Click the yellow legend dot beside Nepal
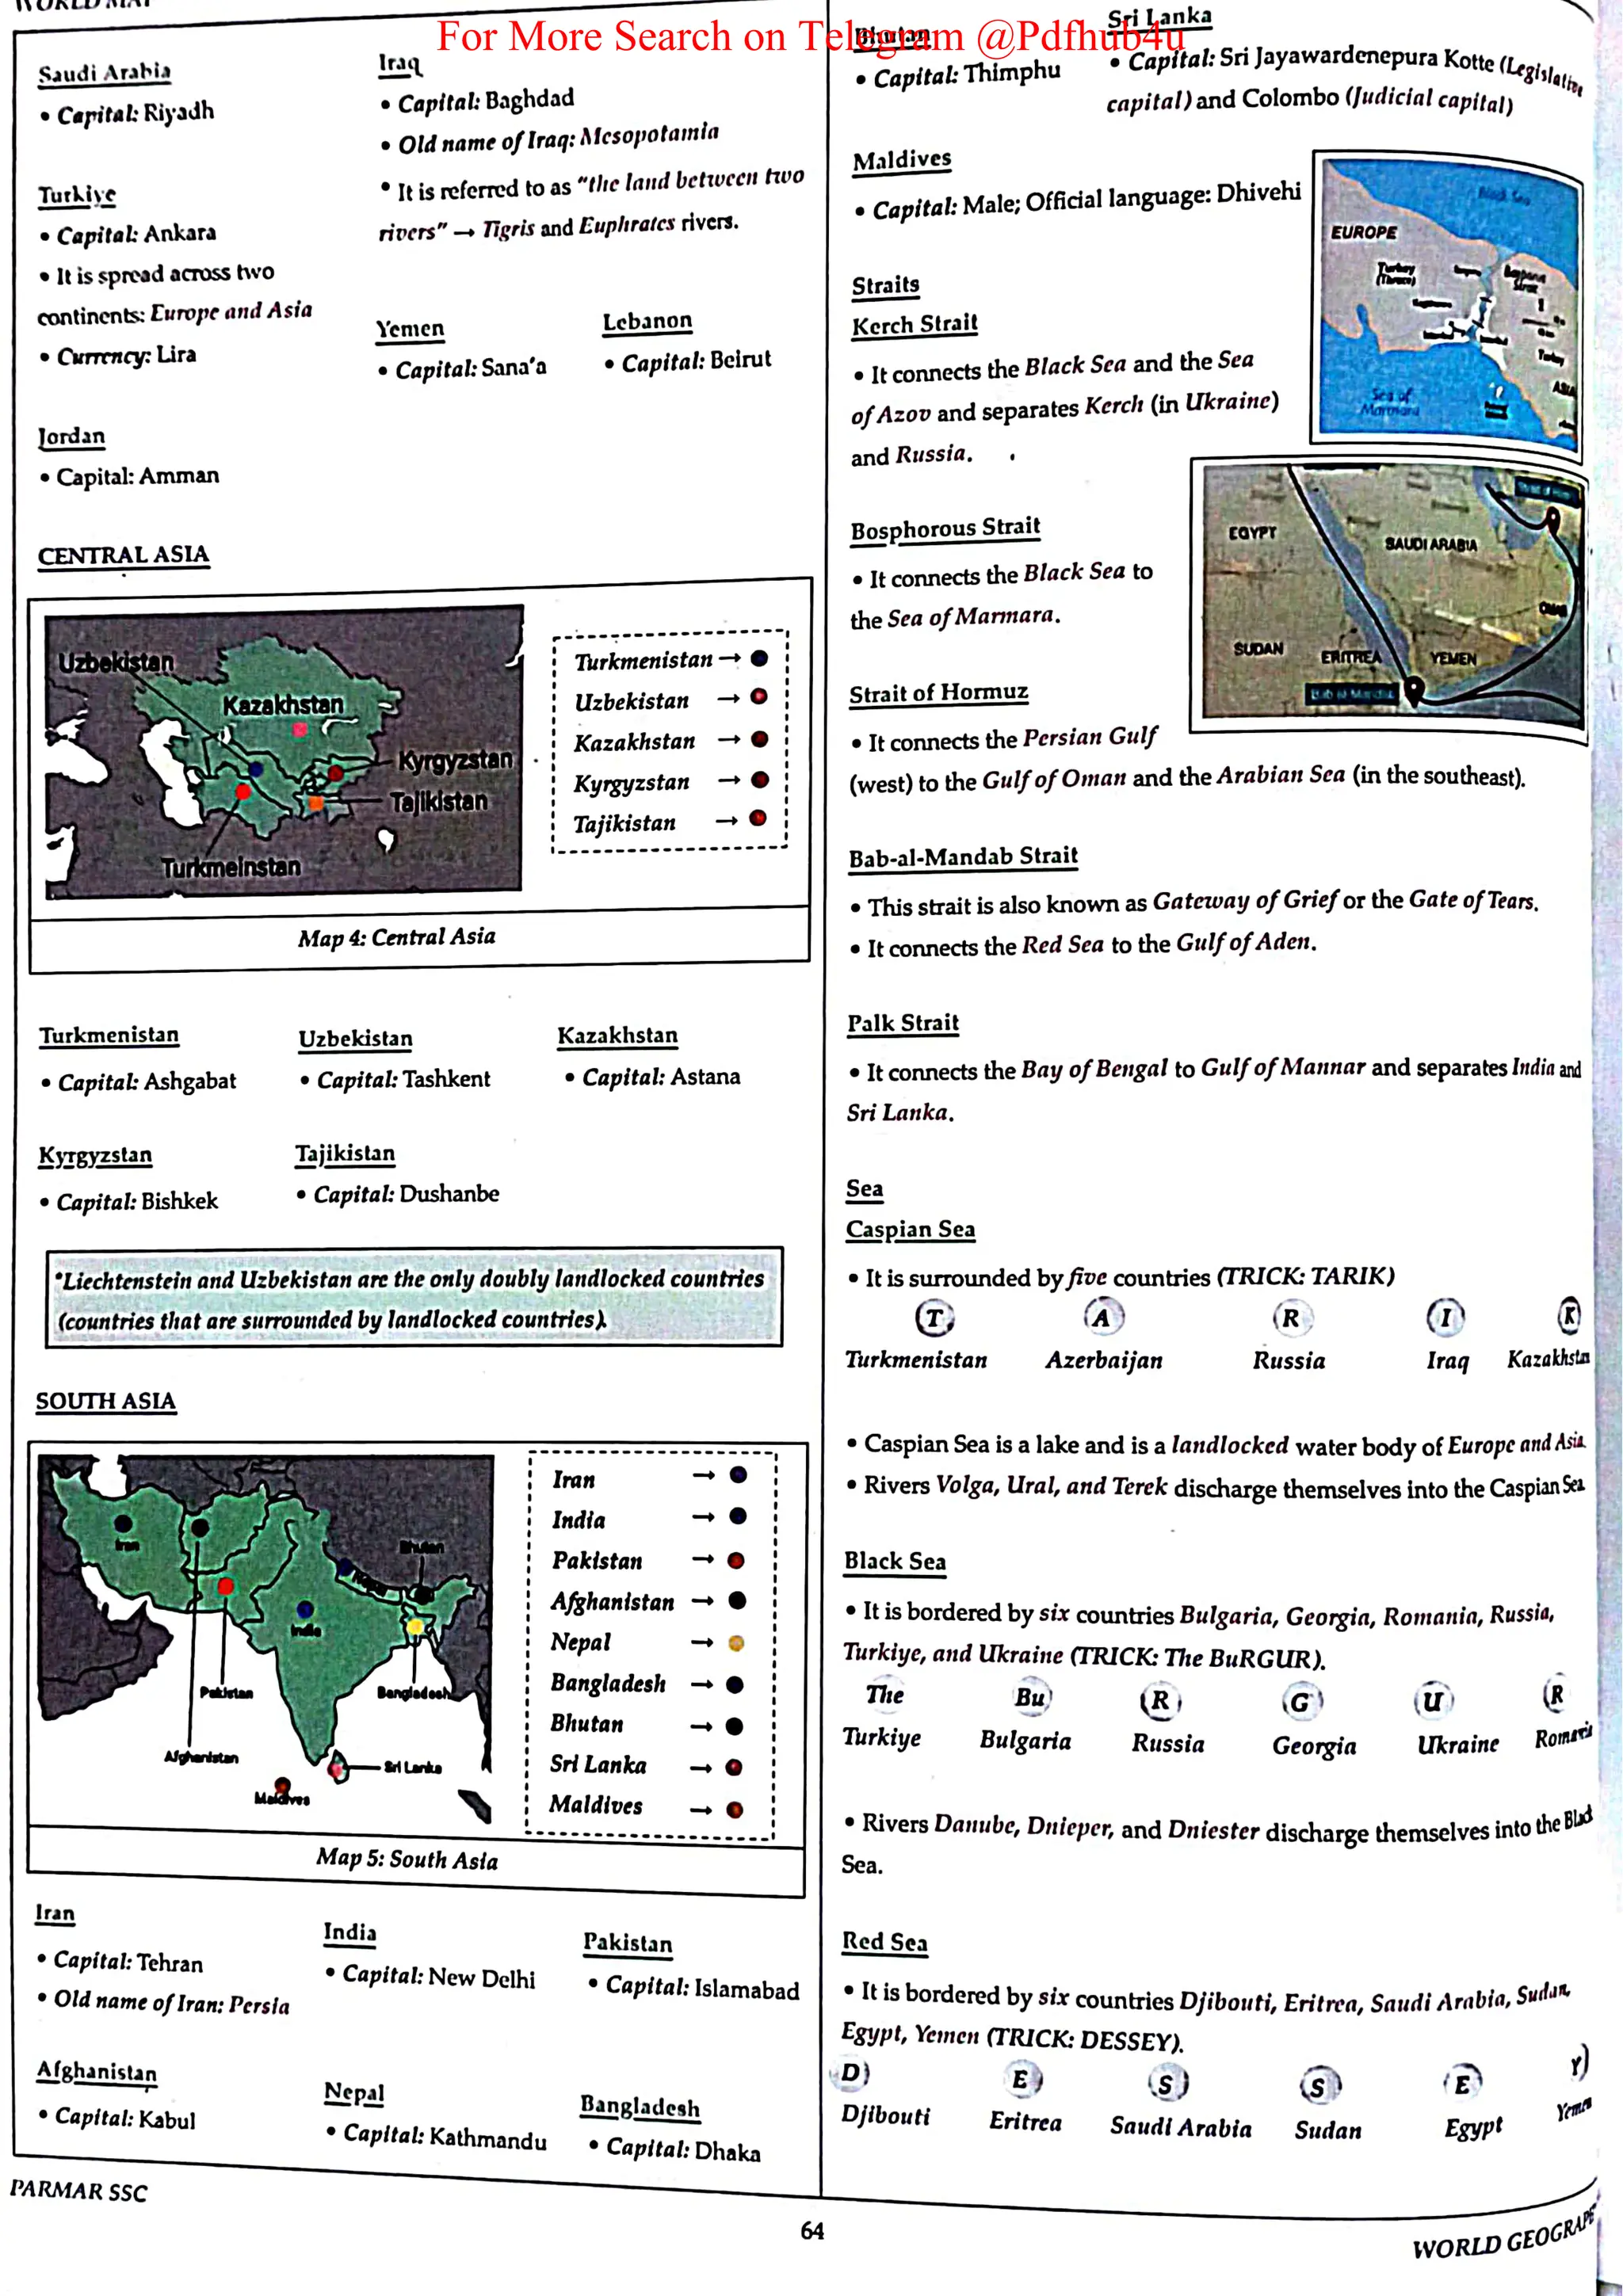 pos(736,1643)
